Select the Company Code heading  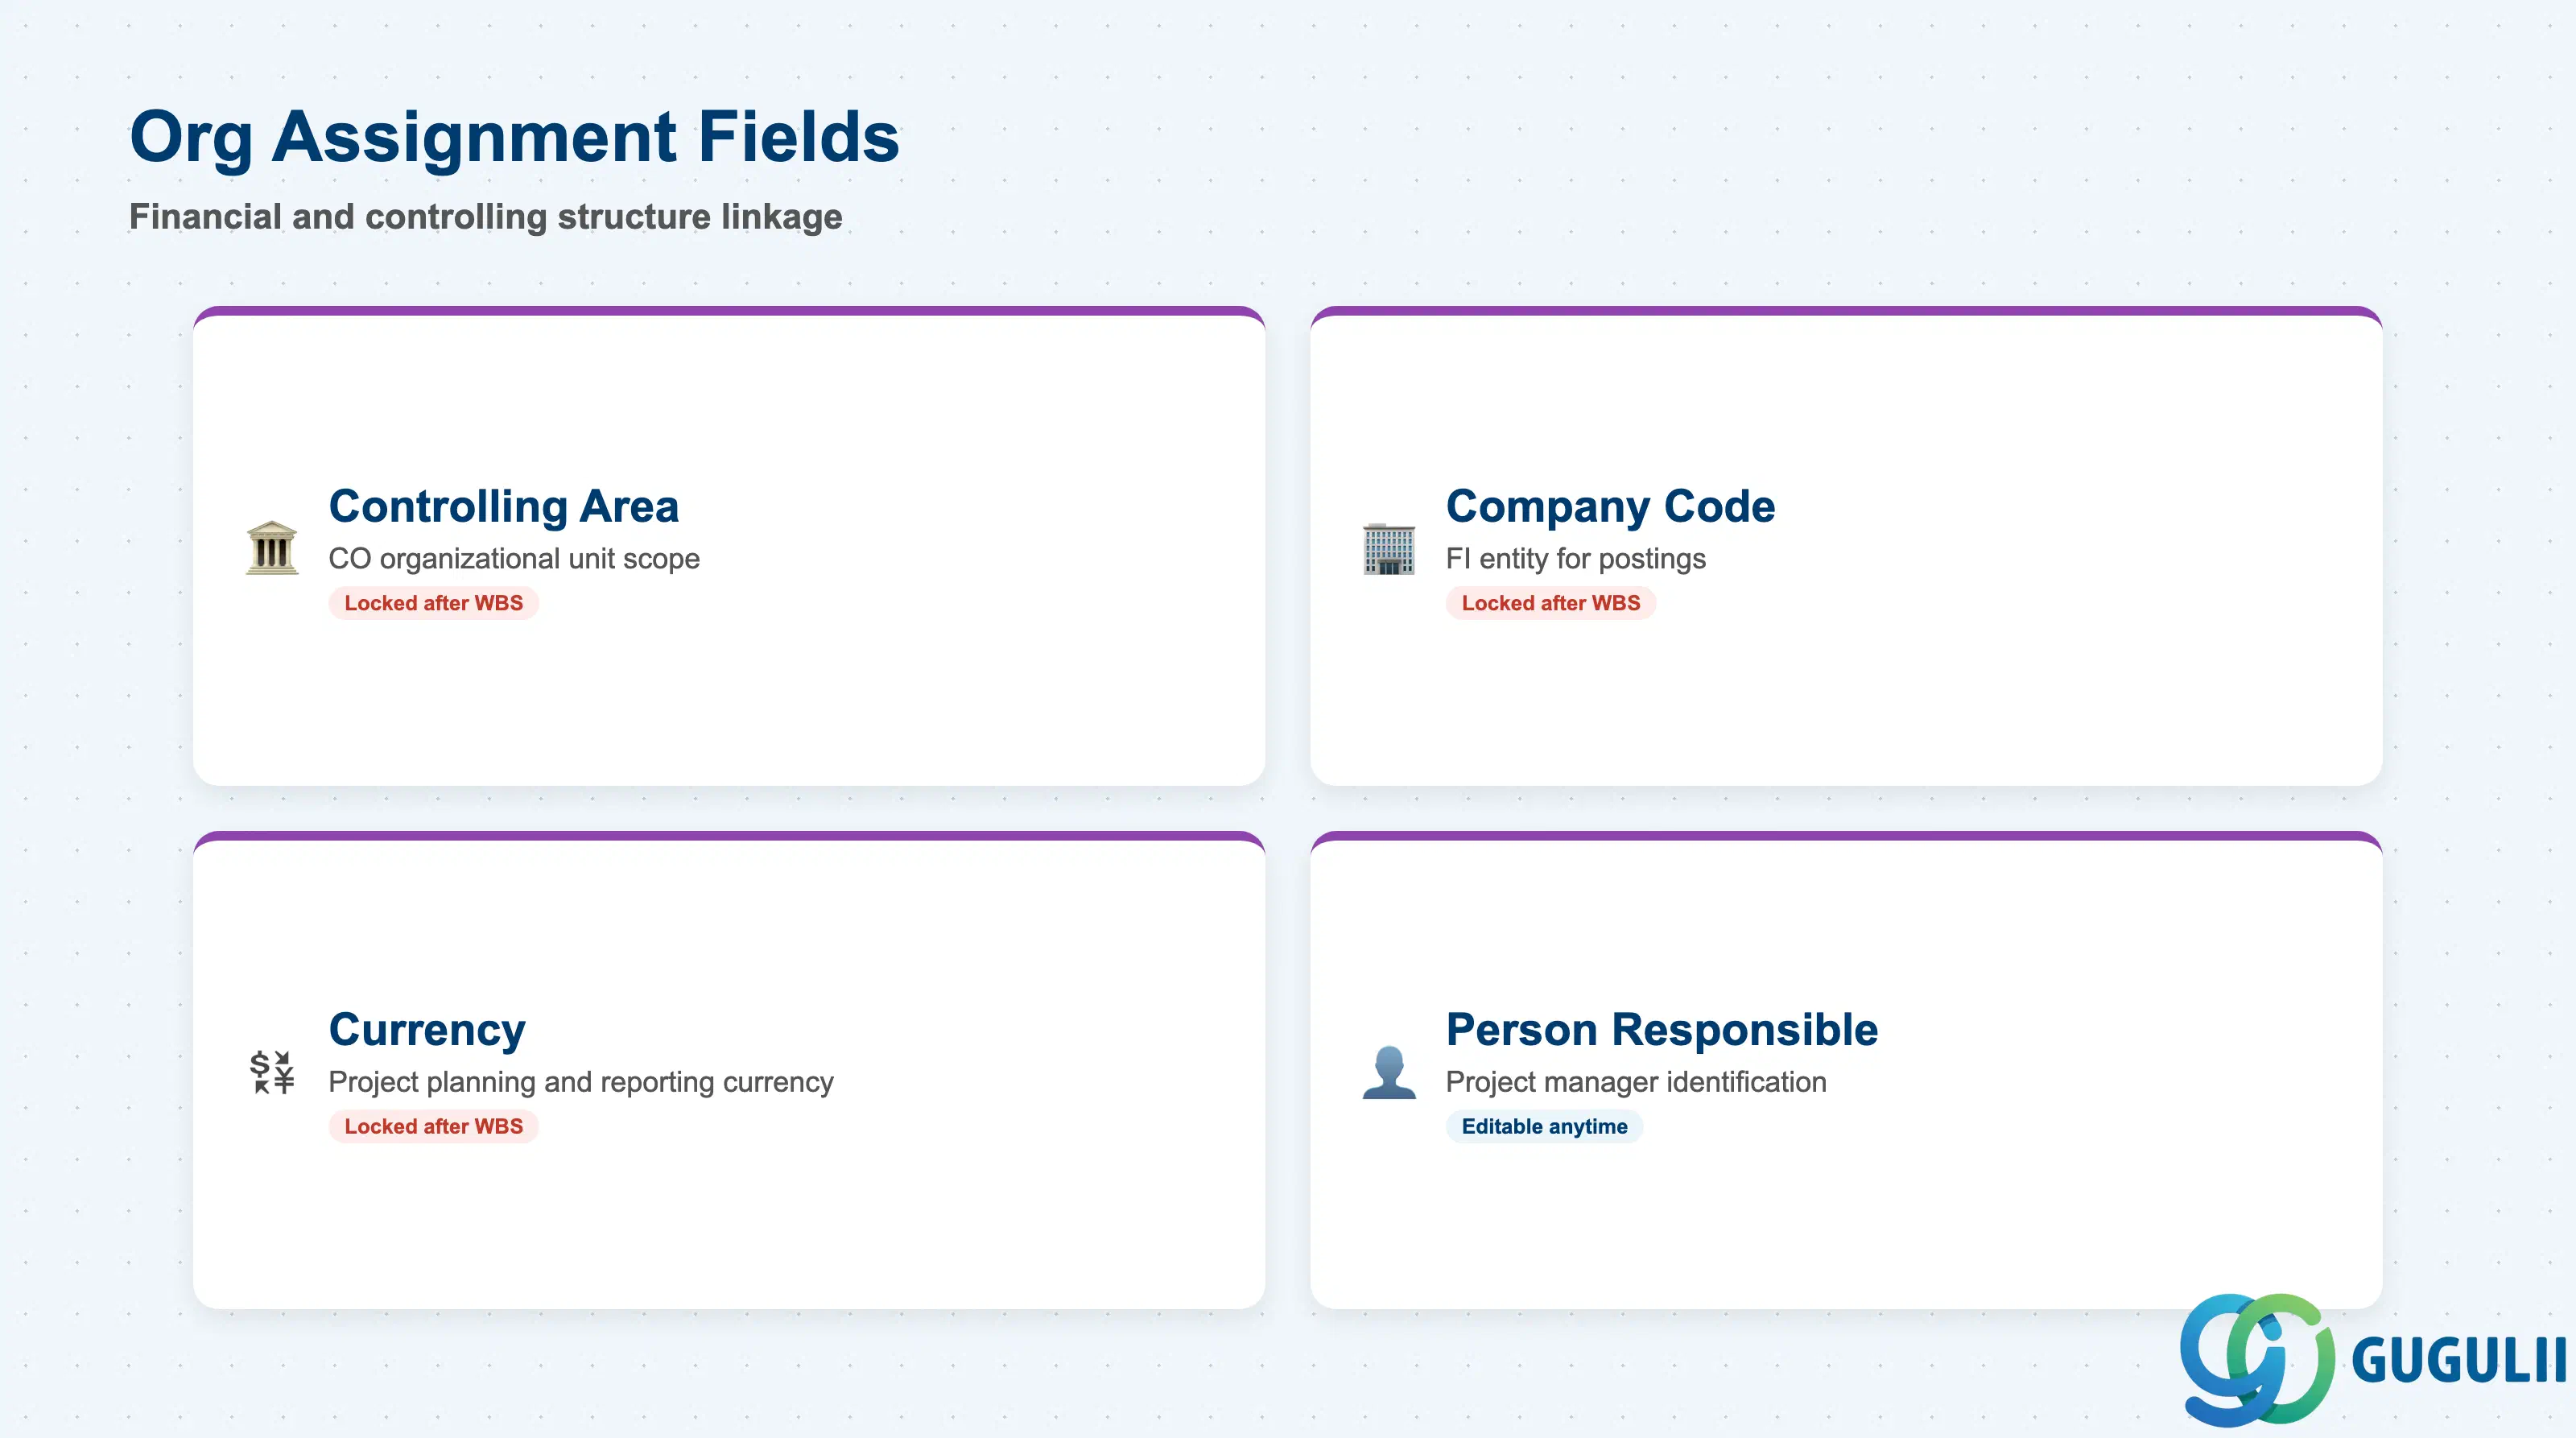click(1610, 506)
